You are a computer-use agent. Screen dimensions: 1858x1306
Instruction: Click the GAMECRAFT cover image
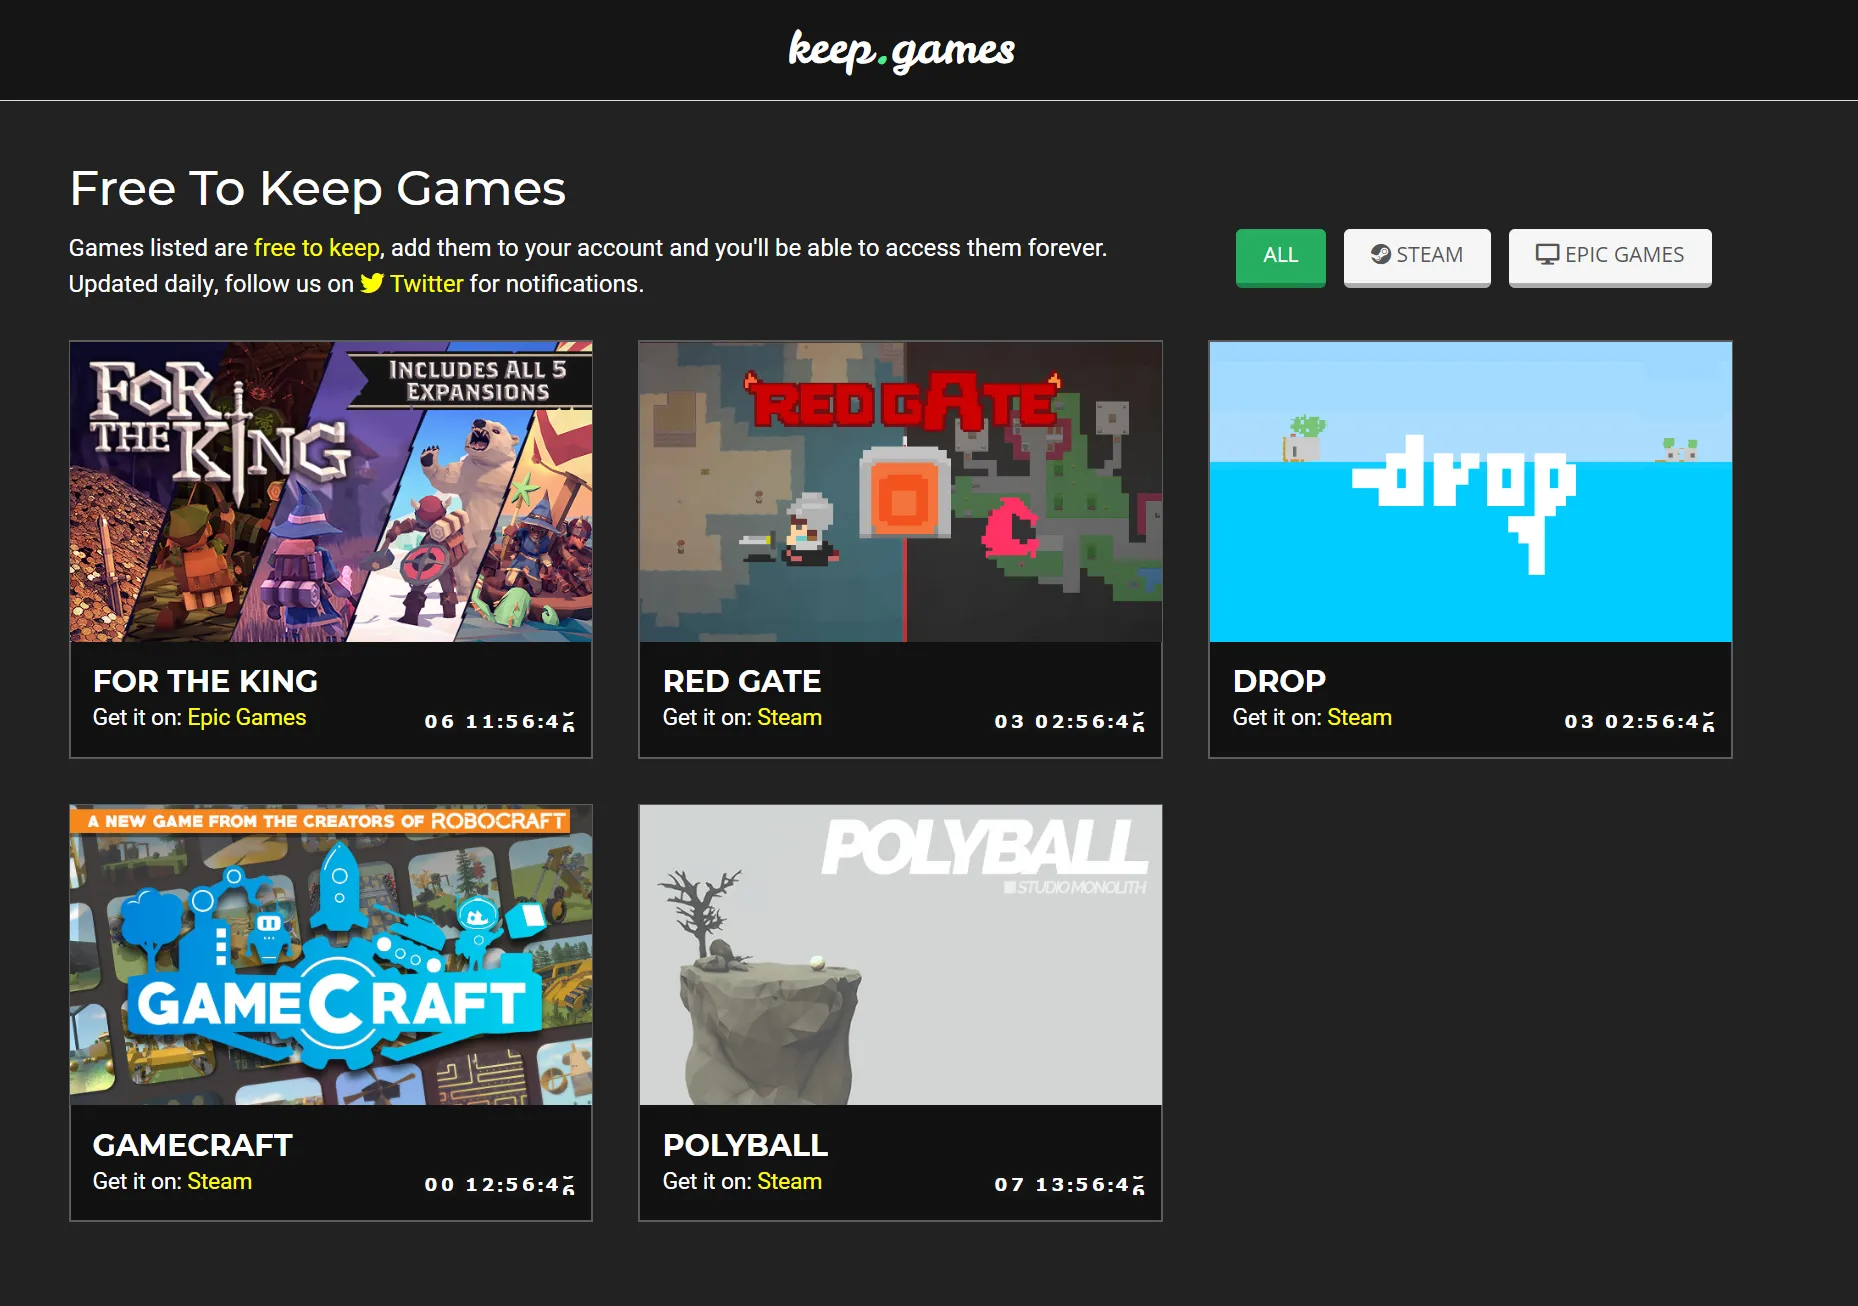coord(330,956)
